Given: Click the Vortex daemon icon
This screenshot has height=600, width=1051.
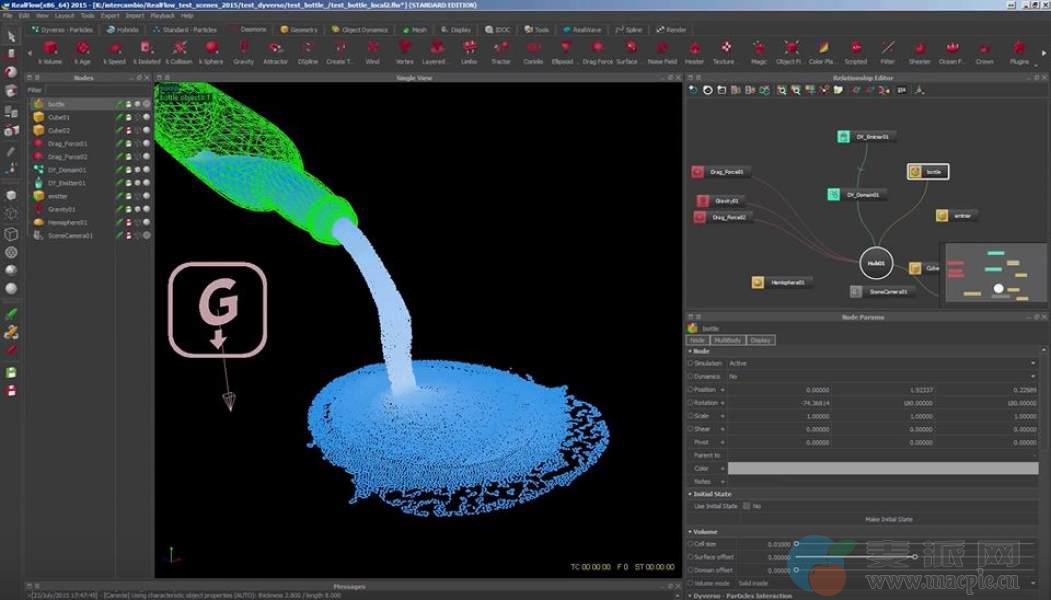Looking at the screenshot, I should (x=404, y=48).
